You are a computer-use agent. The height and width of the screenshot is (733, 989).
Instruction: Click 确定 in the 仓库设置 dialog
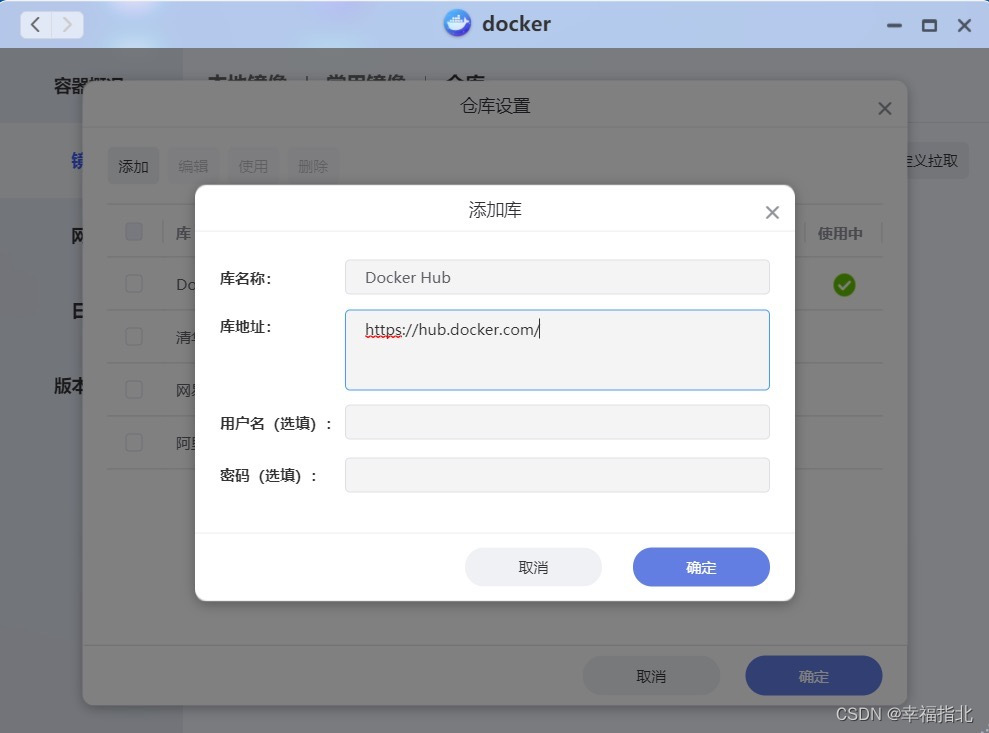click(814, 676)
